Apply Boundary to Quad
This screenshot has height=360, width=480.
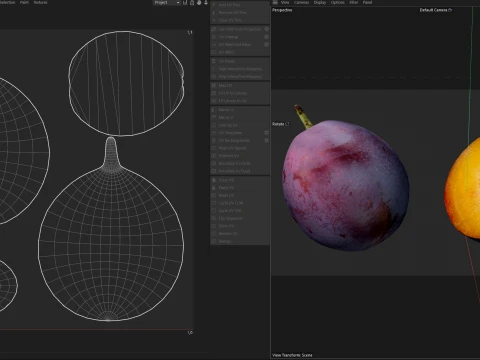click(240, 171)
